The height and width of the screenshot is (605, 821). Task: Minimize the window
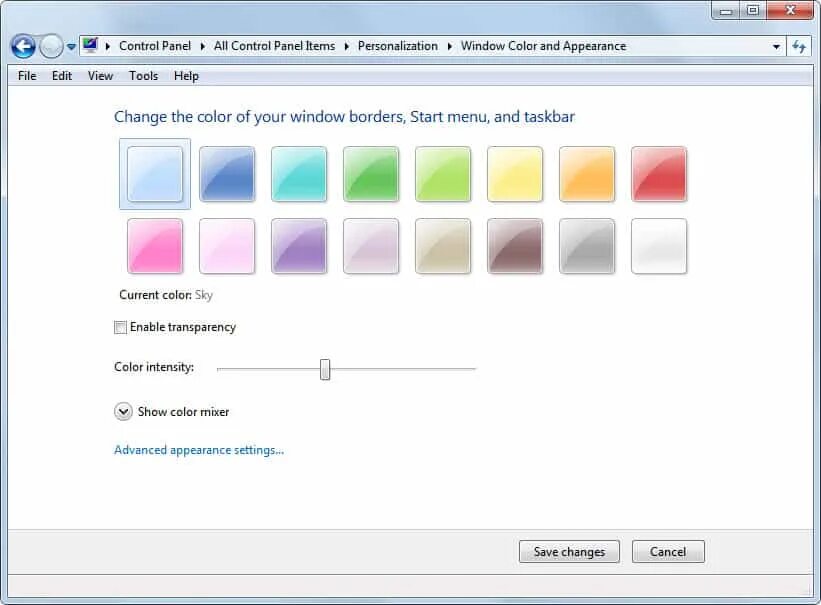726,10
